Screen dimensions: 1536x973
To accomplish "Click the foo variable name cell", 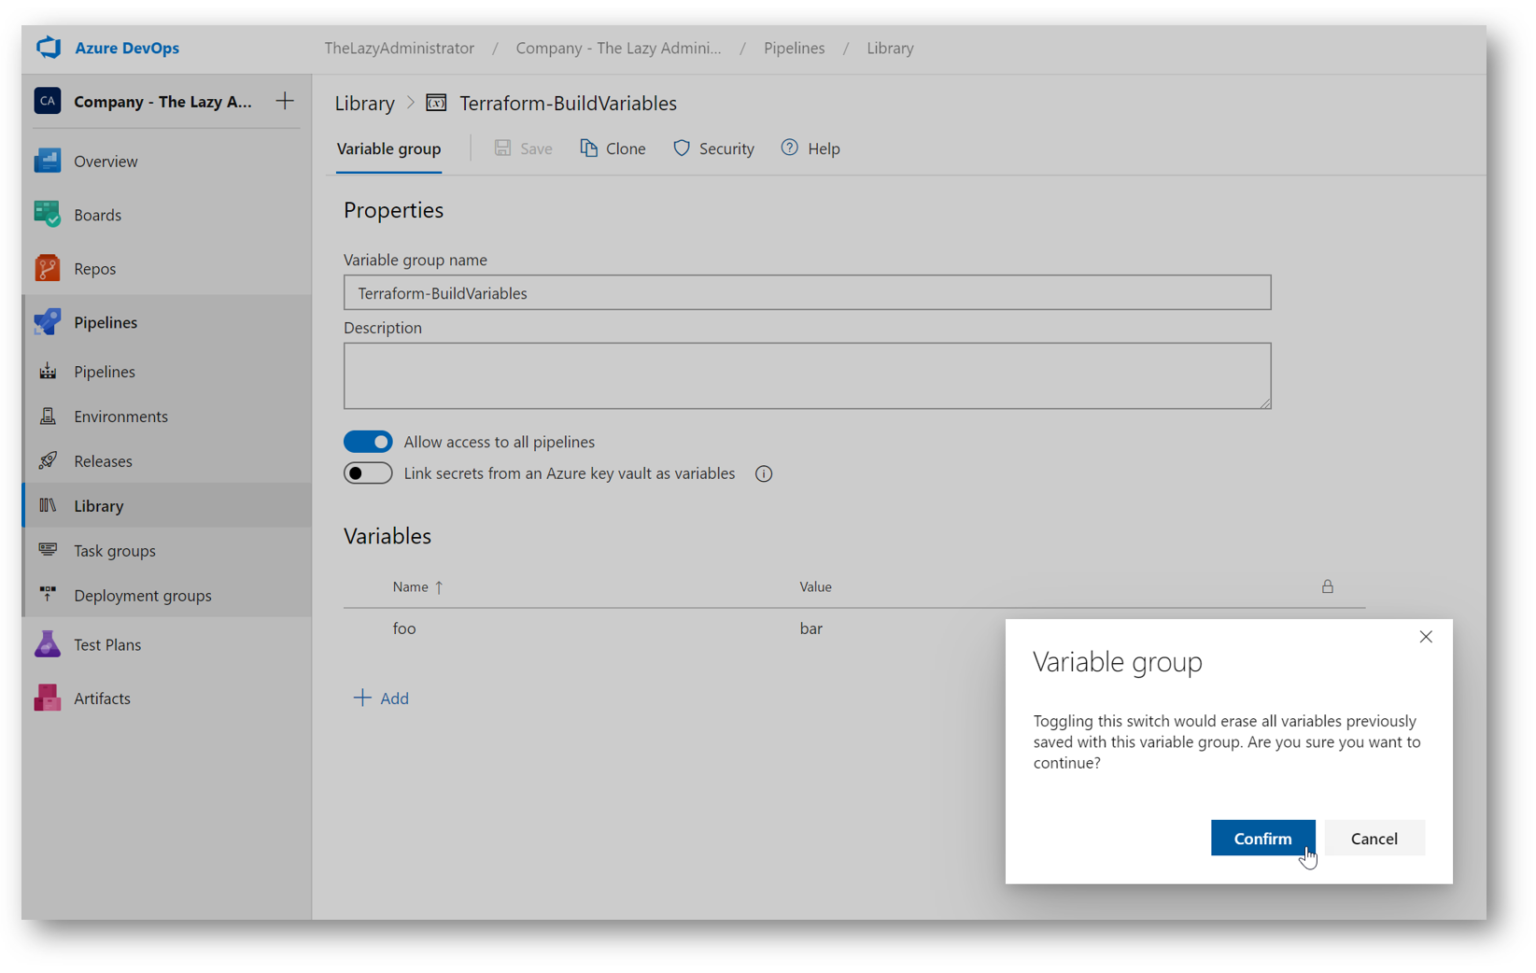I will click(x=404, y=628).
